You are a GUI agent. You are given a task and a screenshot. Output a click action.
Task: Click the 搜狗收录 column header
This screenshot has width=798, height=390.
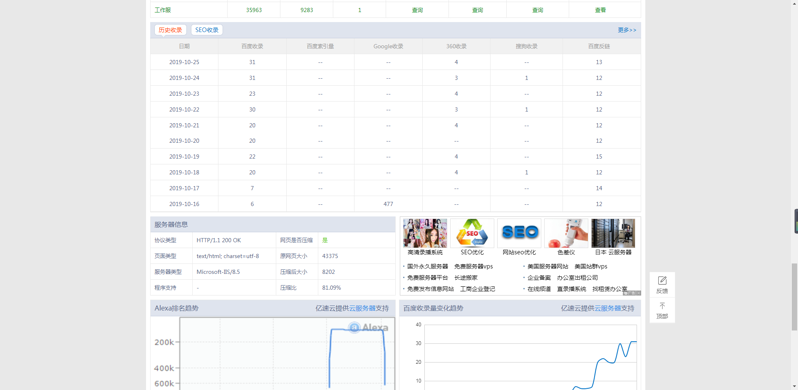[x=526, y=46]
